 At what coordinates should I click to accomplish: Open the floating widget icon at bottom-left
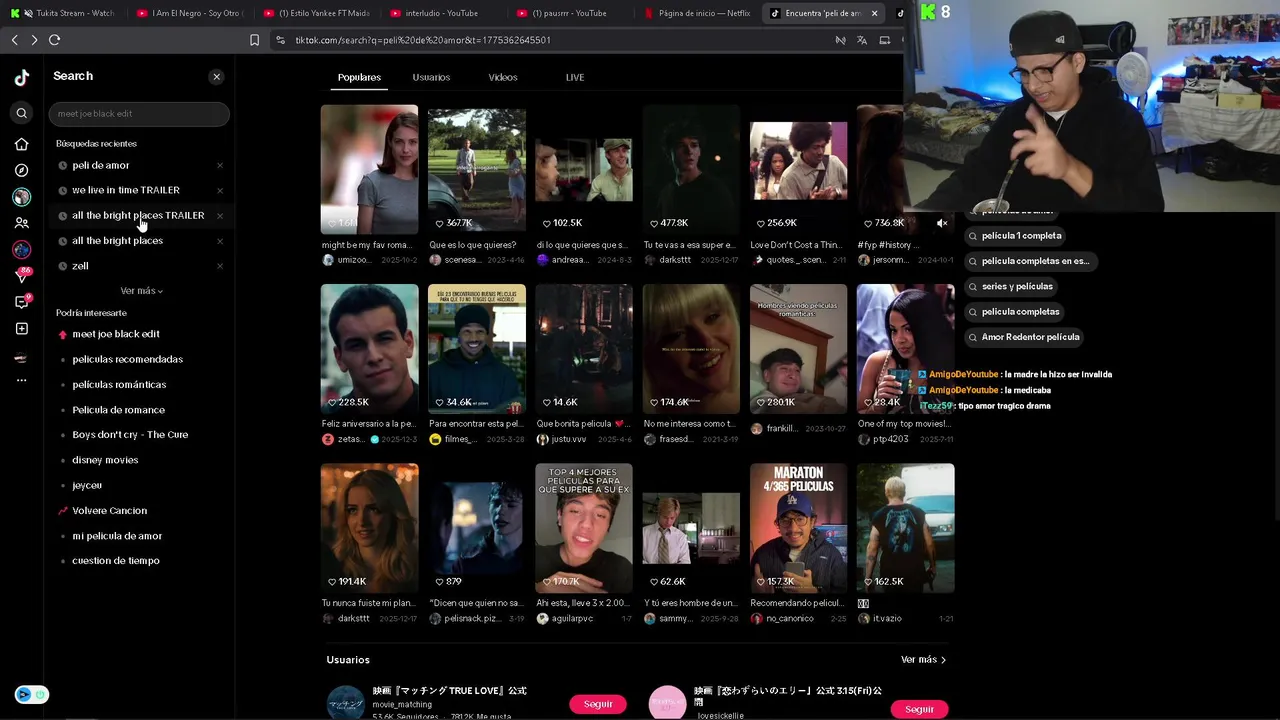tap(31, 694)
